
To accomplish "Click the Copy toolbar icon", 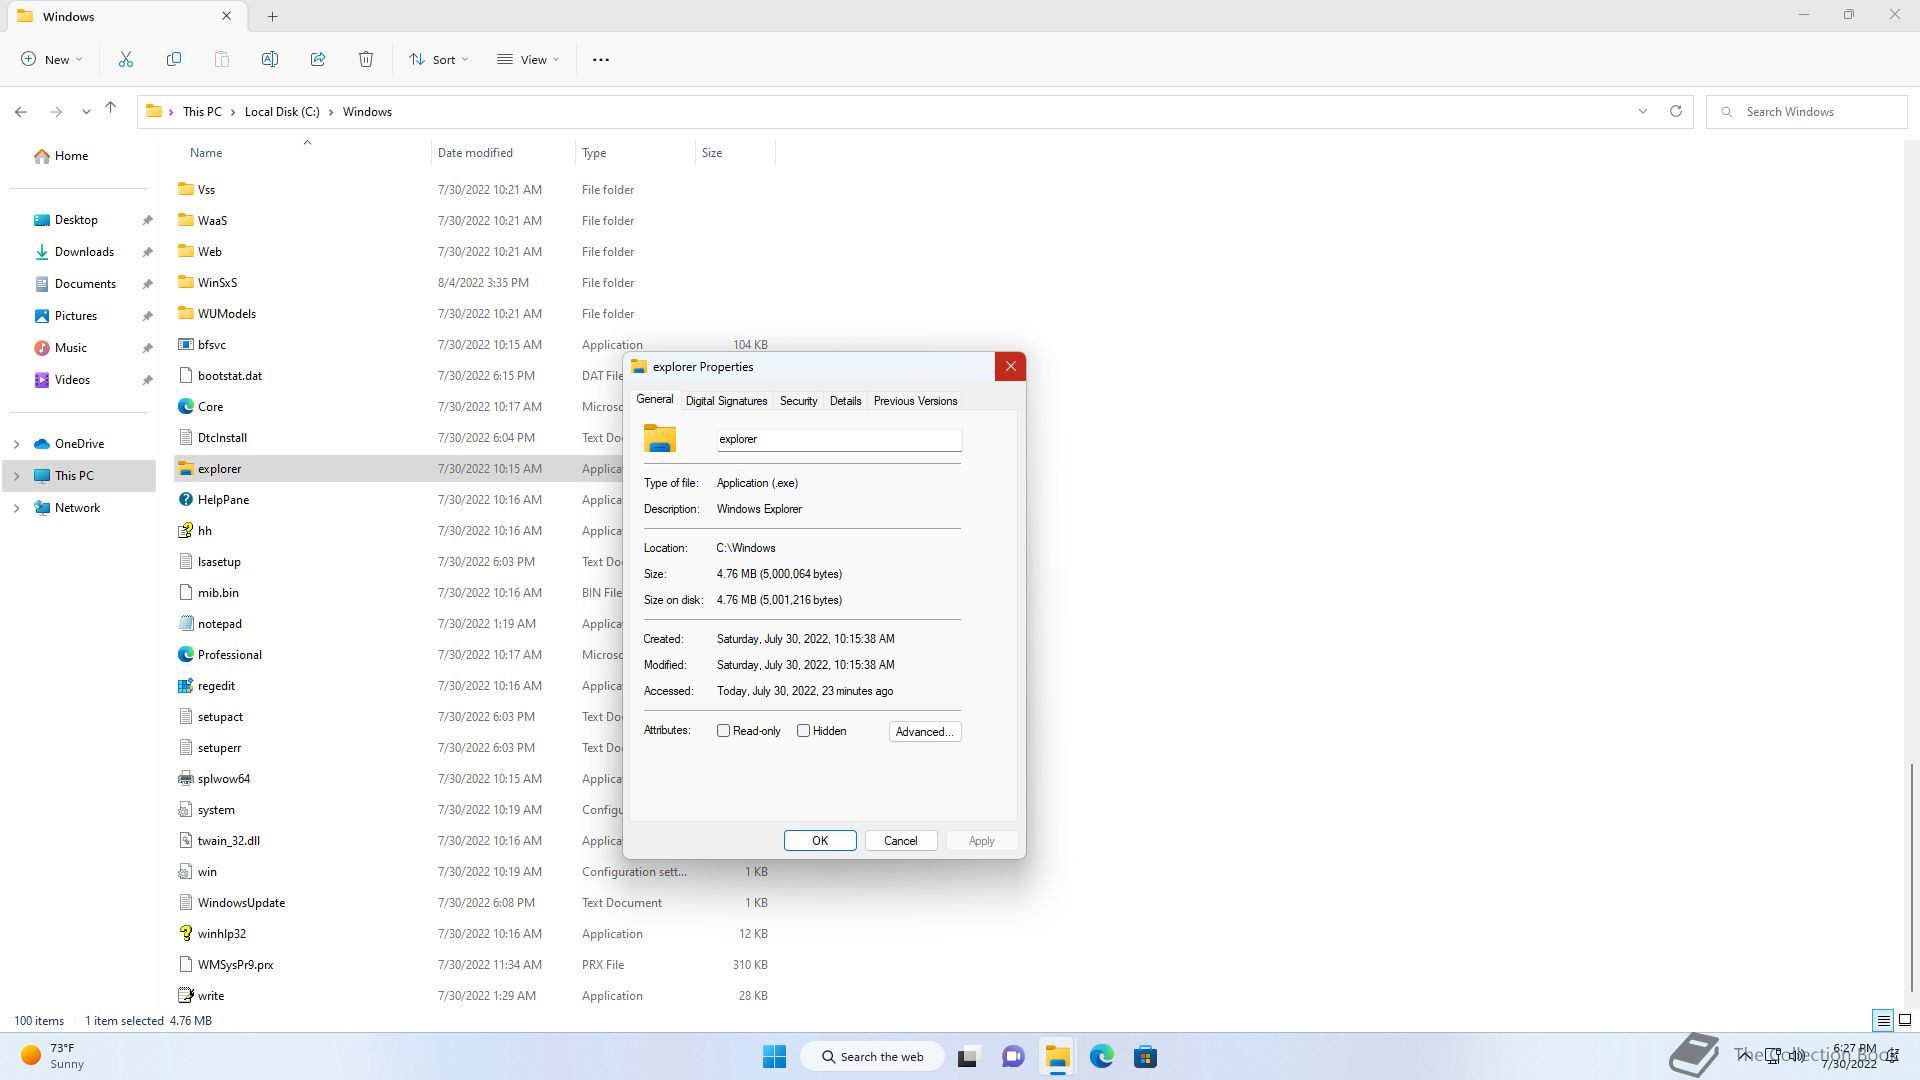I will 174,60.
